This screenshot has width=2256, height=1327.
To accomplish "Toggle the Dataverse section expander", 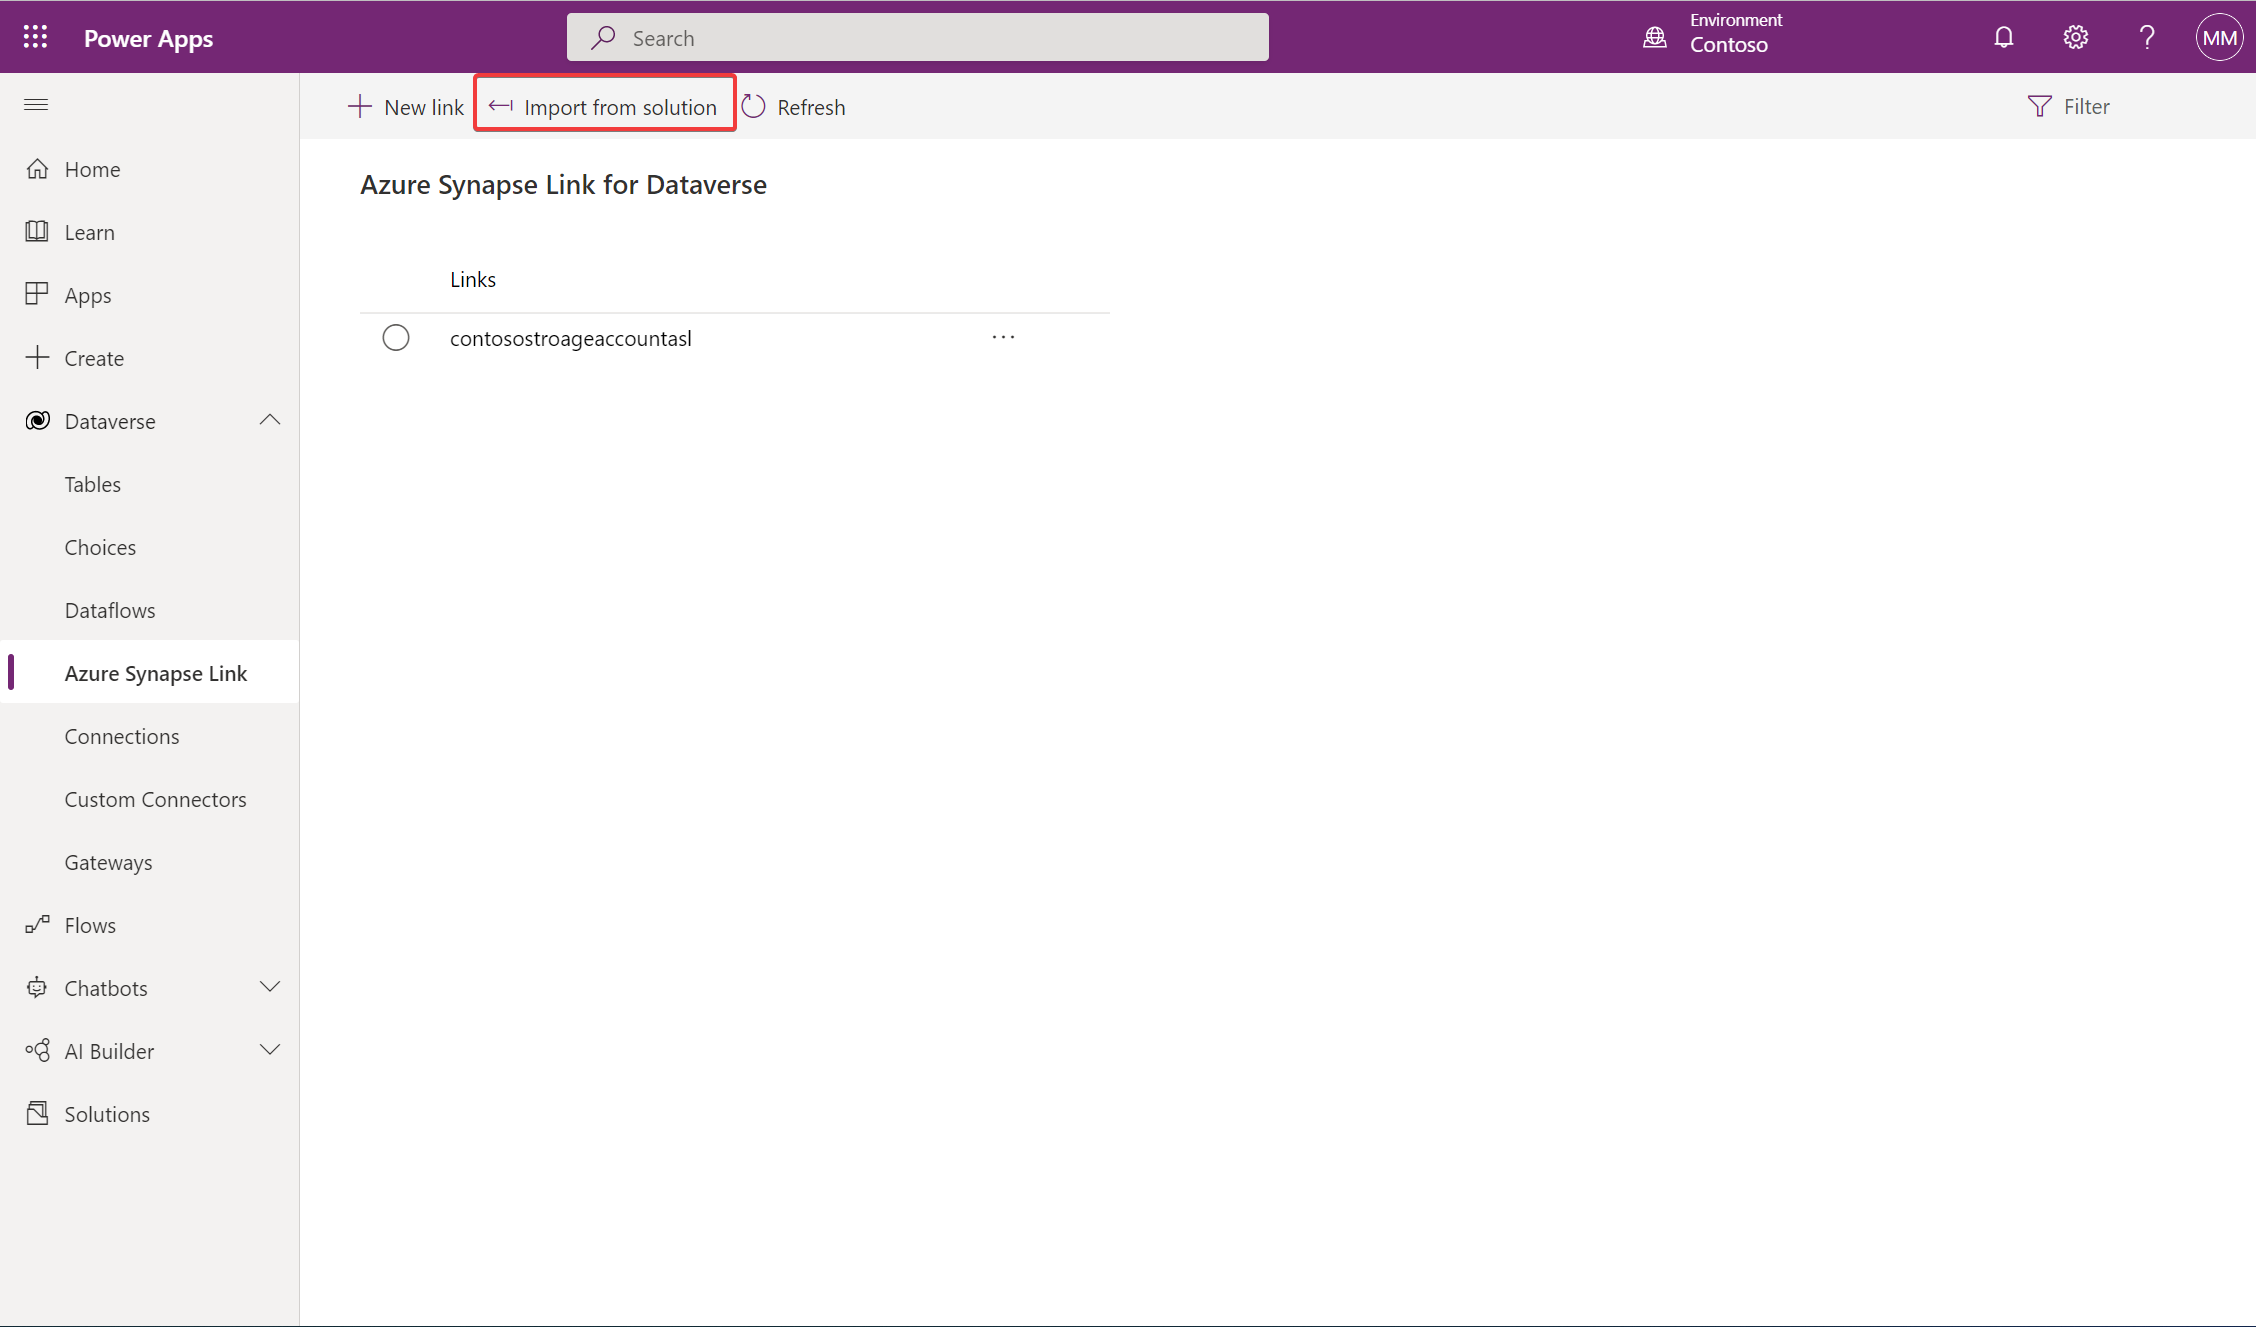I will tap(269, 419).
